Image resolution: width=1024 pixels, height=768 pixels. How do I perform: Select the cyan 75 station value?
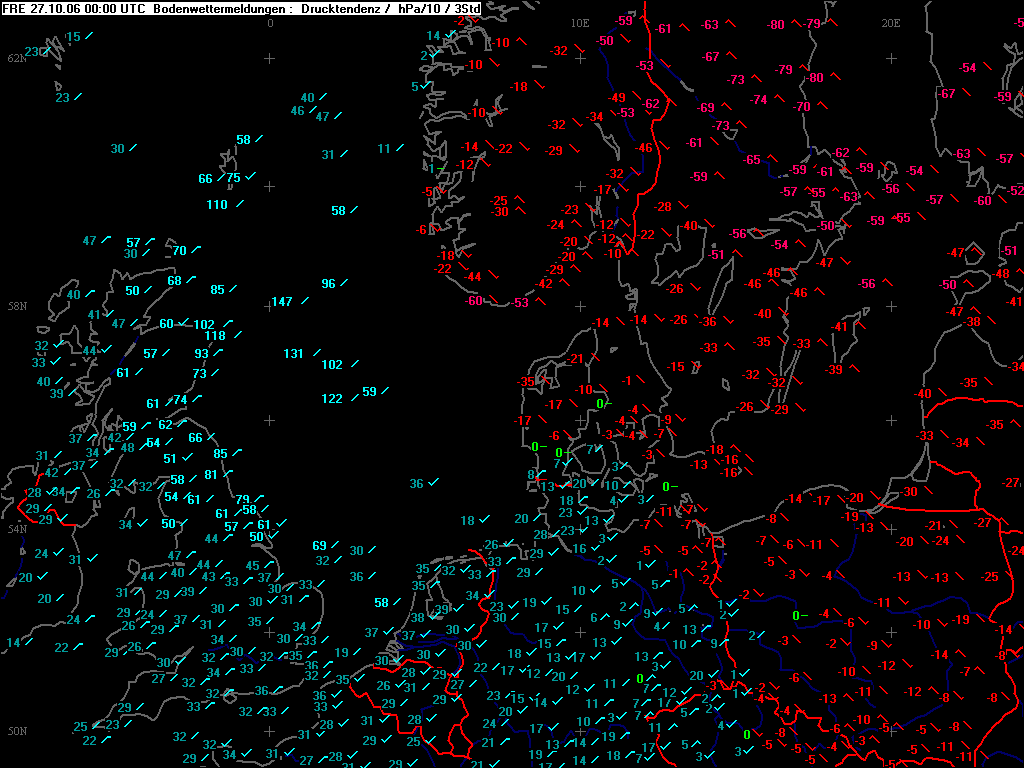(233, 178)
